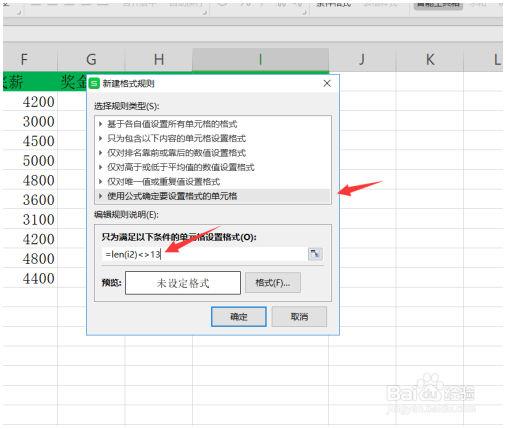This screenshot has width=506, height=429.
Task: Confirm with the 确定 button
Action: 239,317
